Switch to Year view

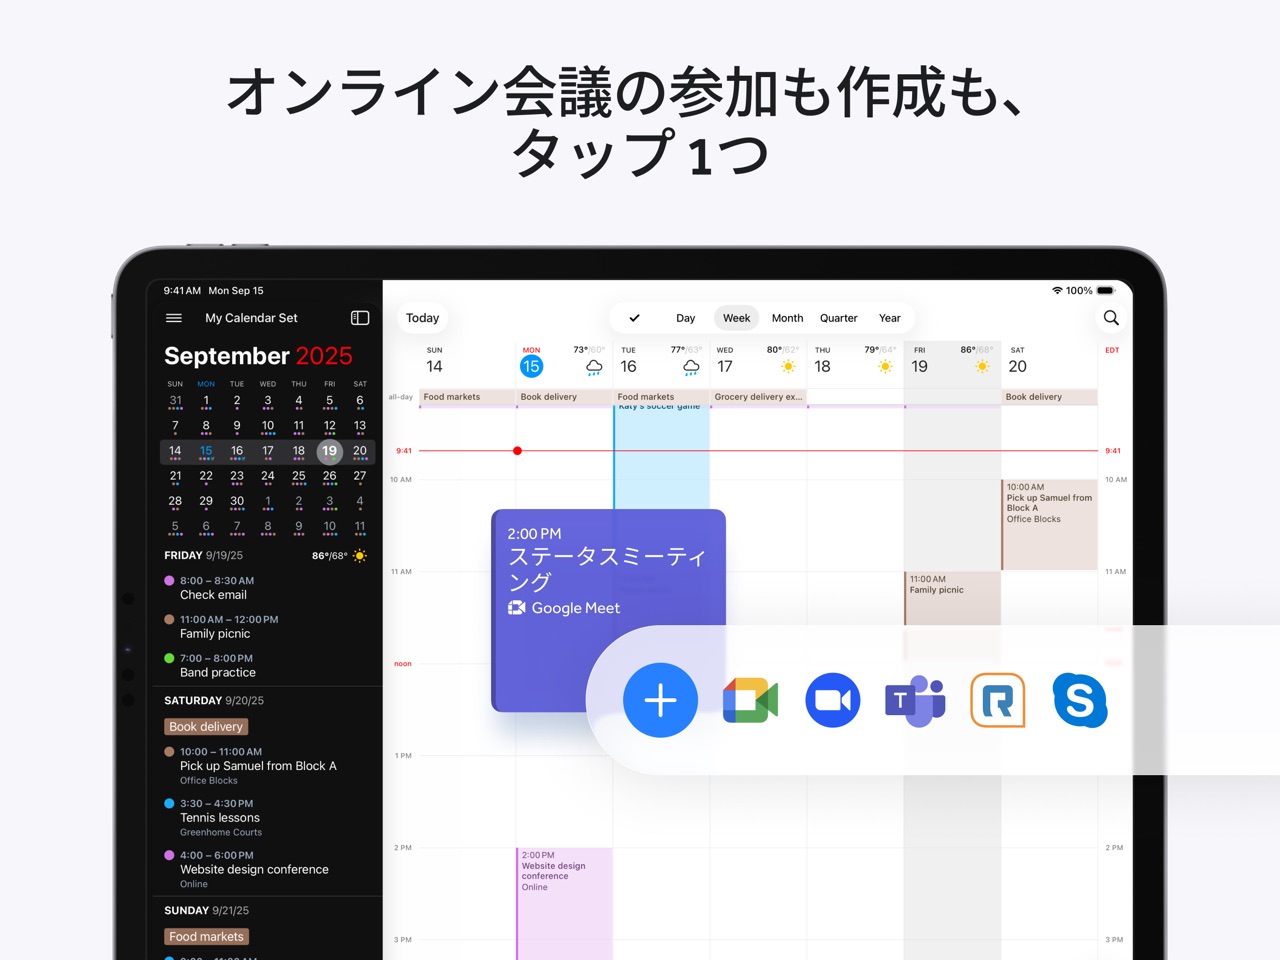[x=890, y=318]
